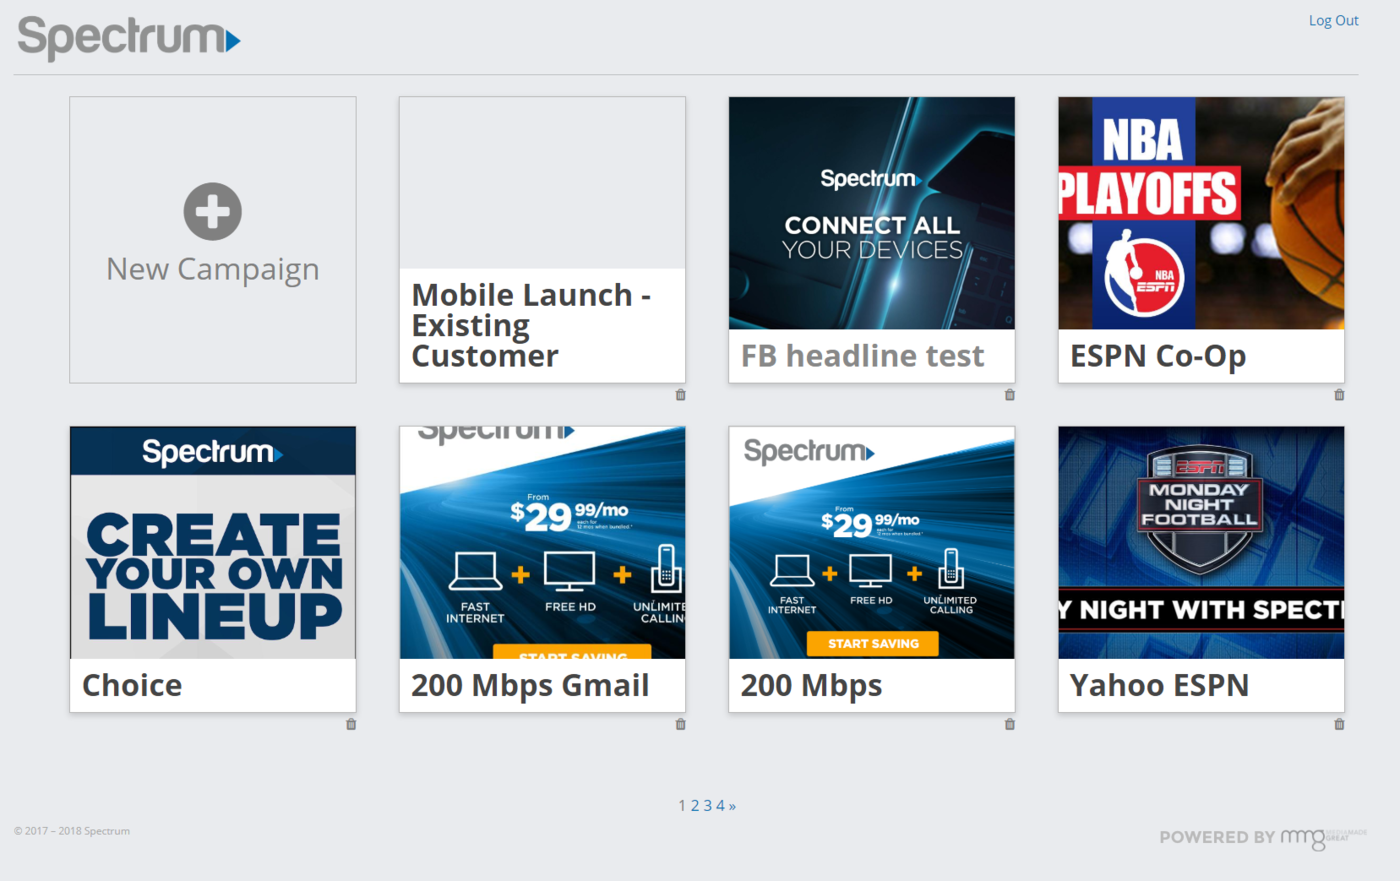Image resolution: width=1400 pixels, height=881 pixels.
Task: Click the Choice campaign title
Action: (132, 685)
